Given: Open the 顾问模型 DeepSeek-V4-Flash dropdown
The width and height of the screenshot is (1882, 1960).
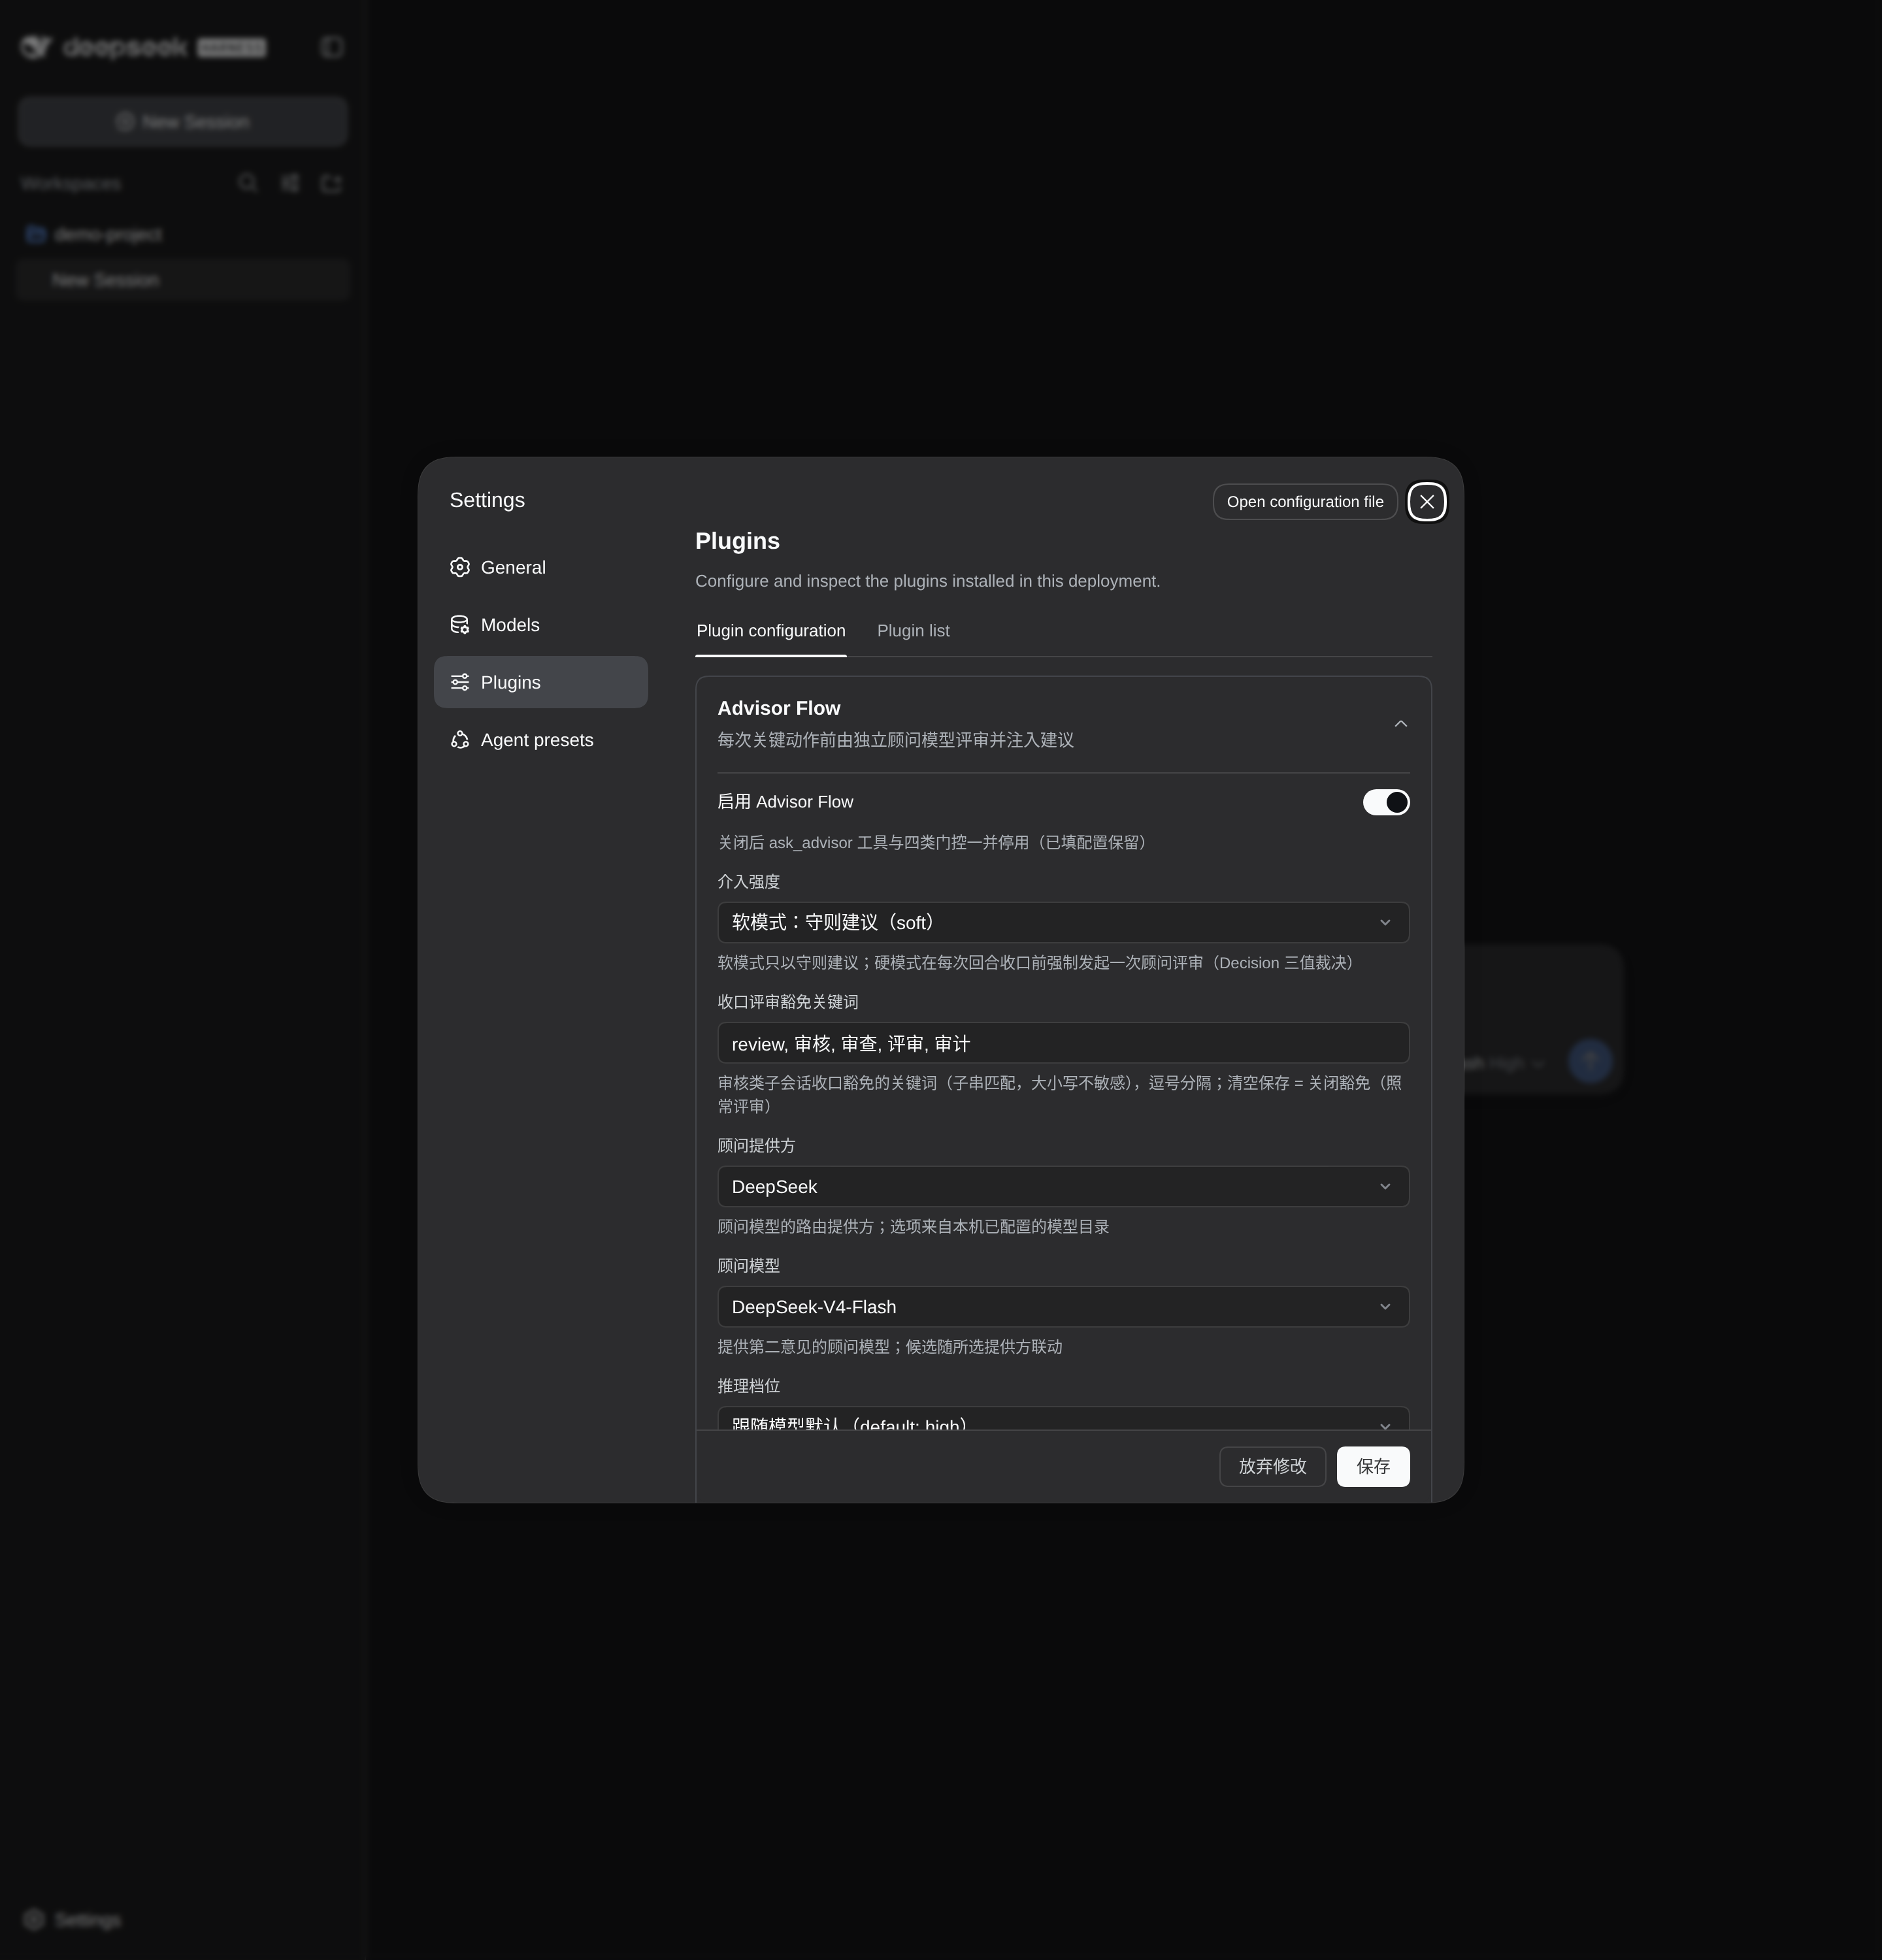Looking at the screenshot, I should pos(1063,1307).
